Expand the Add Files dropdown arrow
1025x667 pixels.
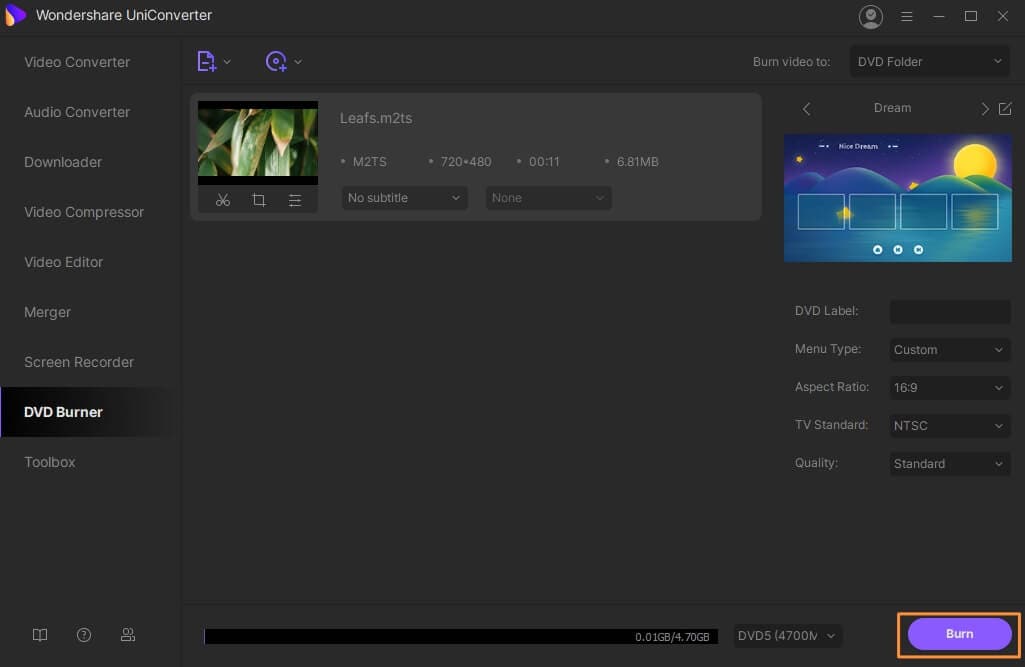click(x=227, y=62)
